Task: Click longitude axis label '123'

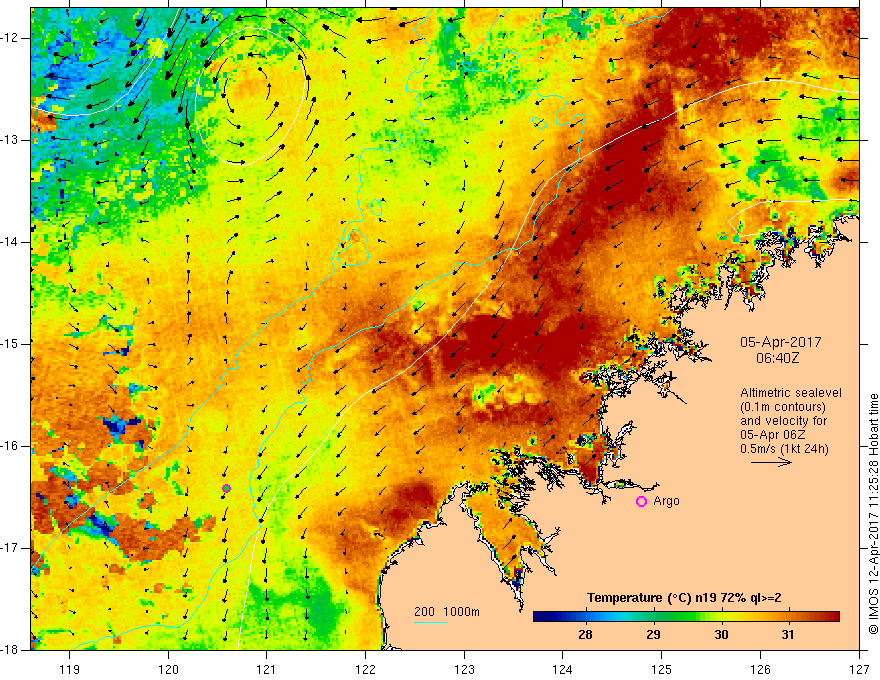Action: [464, 669]
